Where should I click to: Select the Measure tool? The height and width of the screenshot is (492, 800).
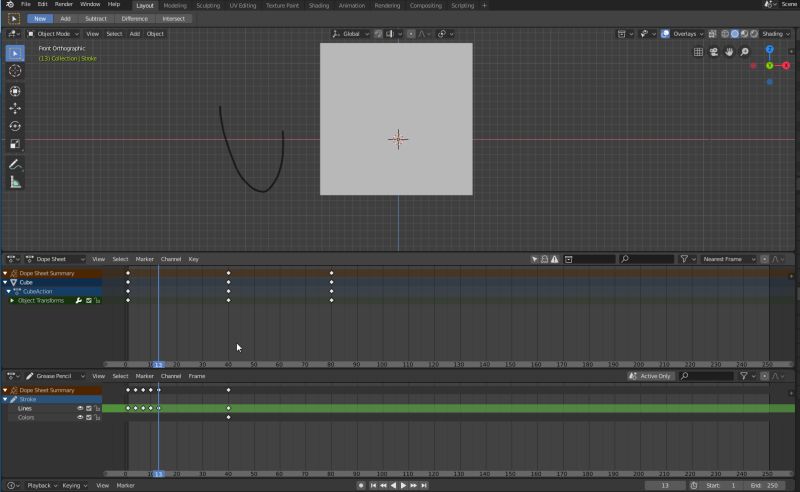coord(15,182)
